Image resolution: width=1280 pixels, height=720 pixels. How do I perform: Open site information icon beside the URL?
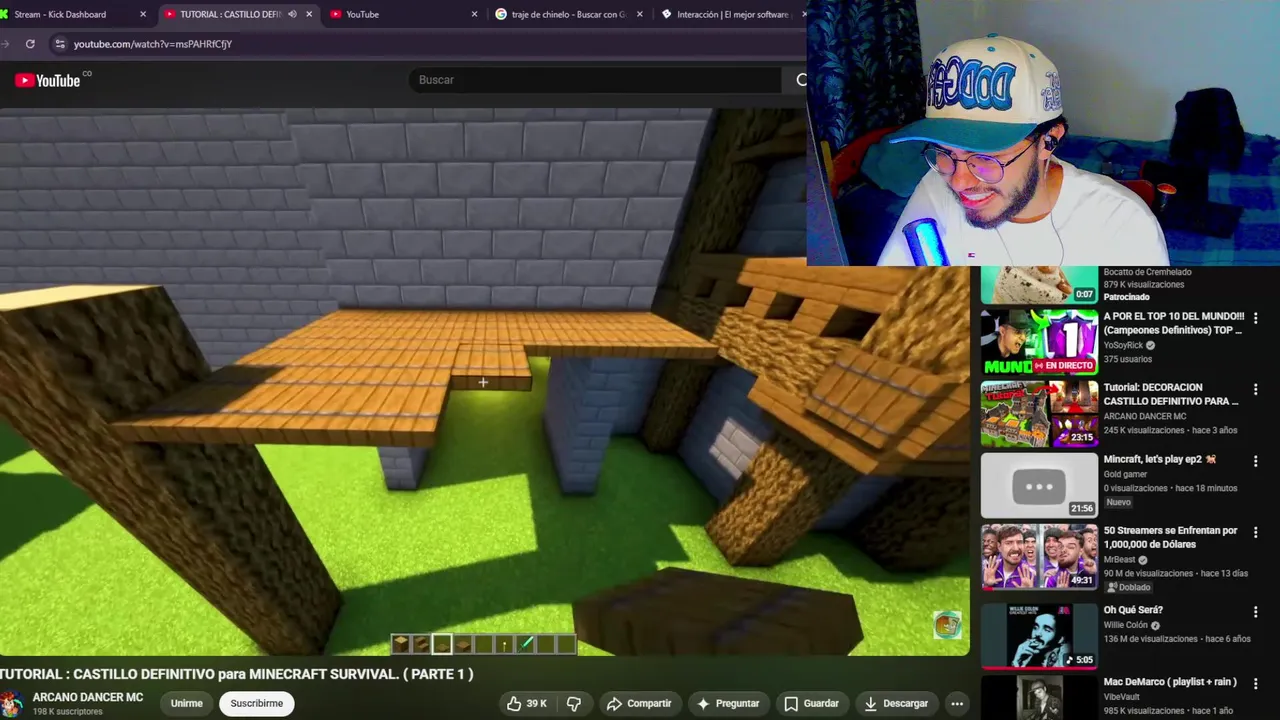(x=59, y=44)
